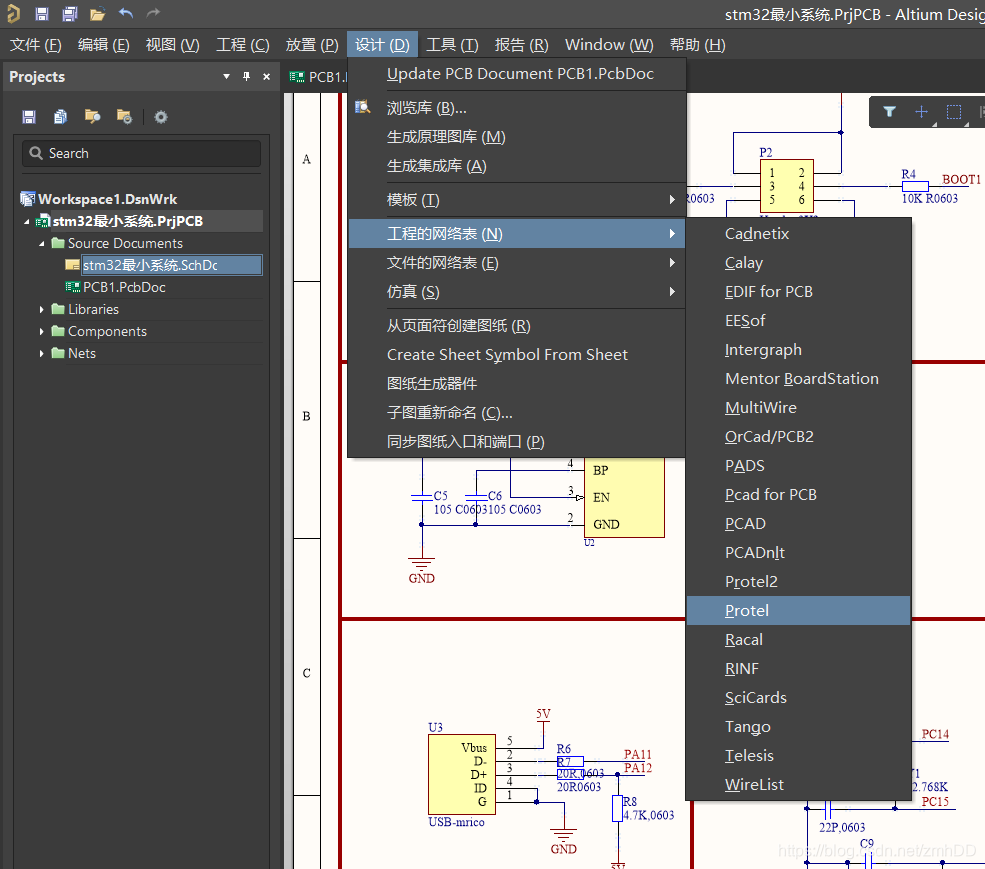Expand the Nets tree node
Screen dimensions: 985x869
tap(42, 354)
